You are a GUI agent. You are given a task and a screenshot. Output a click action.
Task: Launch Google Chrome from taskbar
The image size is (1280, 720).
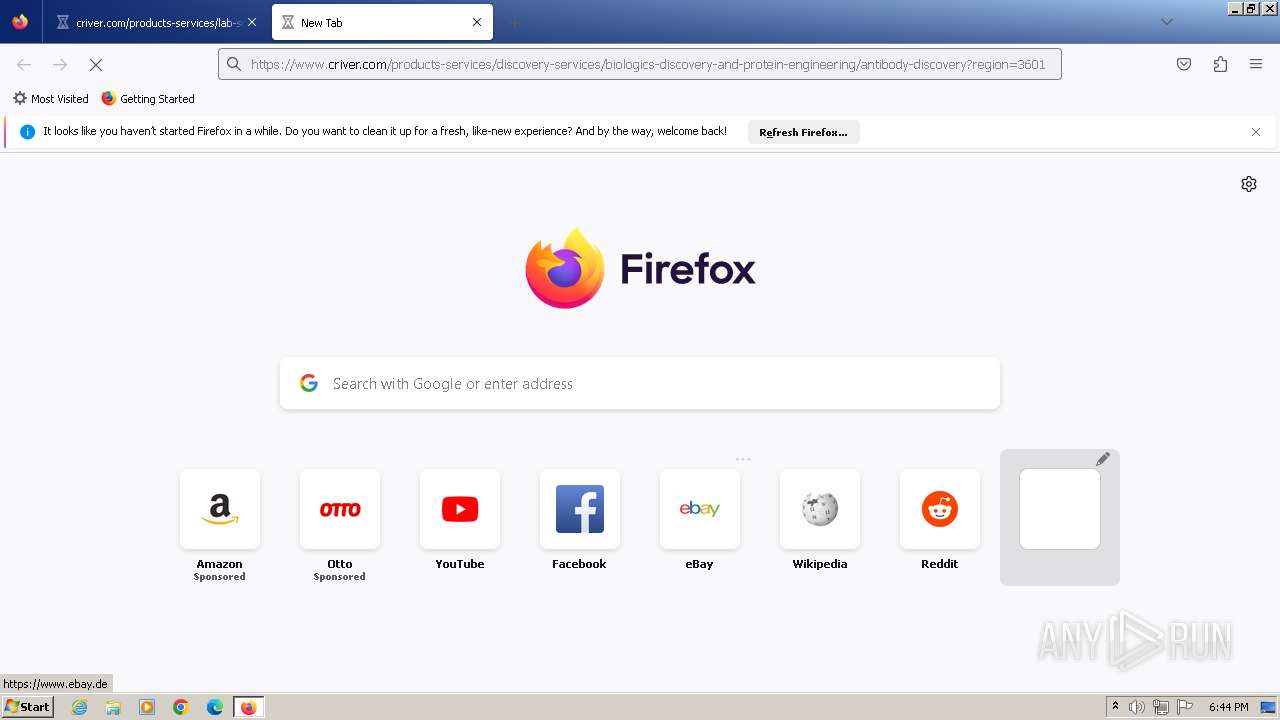tap(181, 707)
